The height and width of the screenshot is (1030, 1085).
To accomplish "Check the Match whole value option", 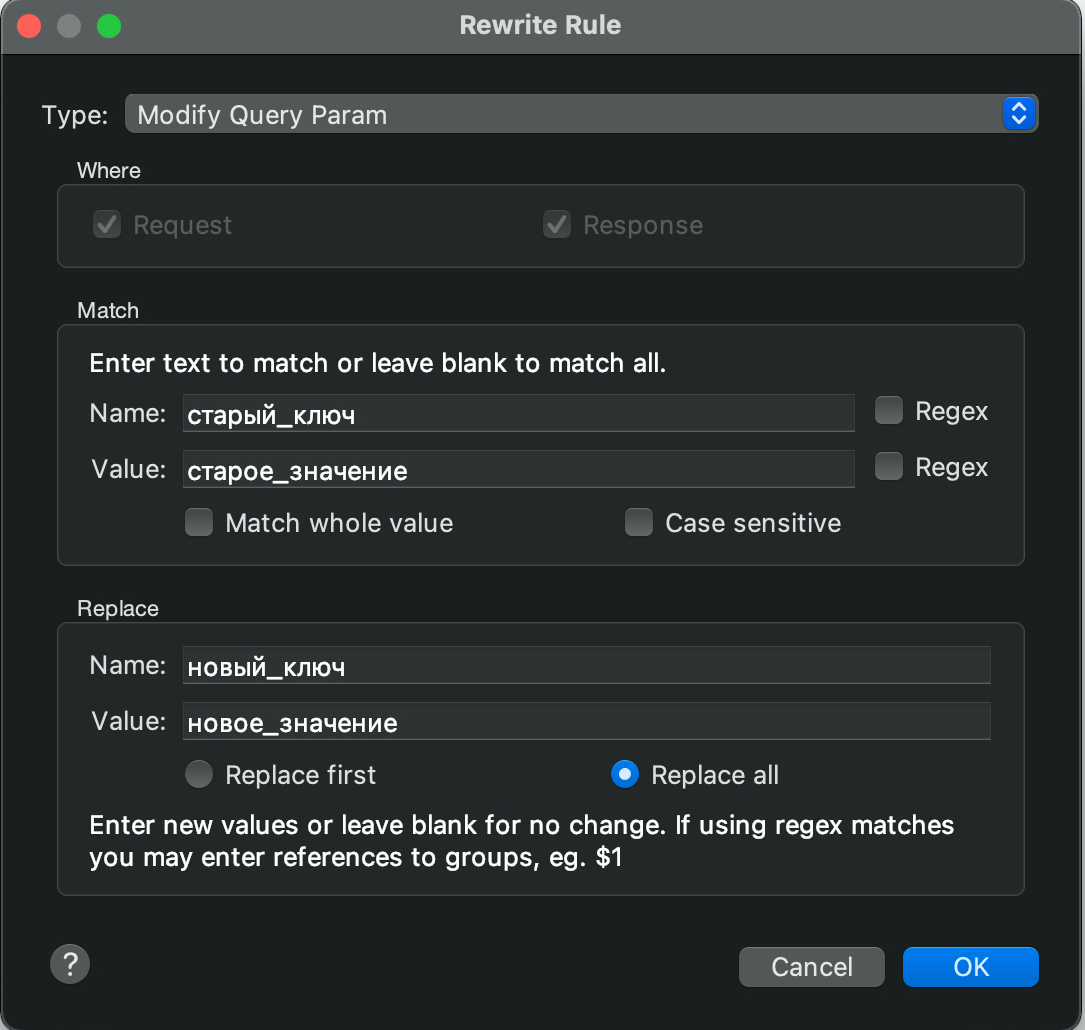I will (x=200, y=523).
